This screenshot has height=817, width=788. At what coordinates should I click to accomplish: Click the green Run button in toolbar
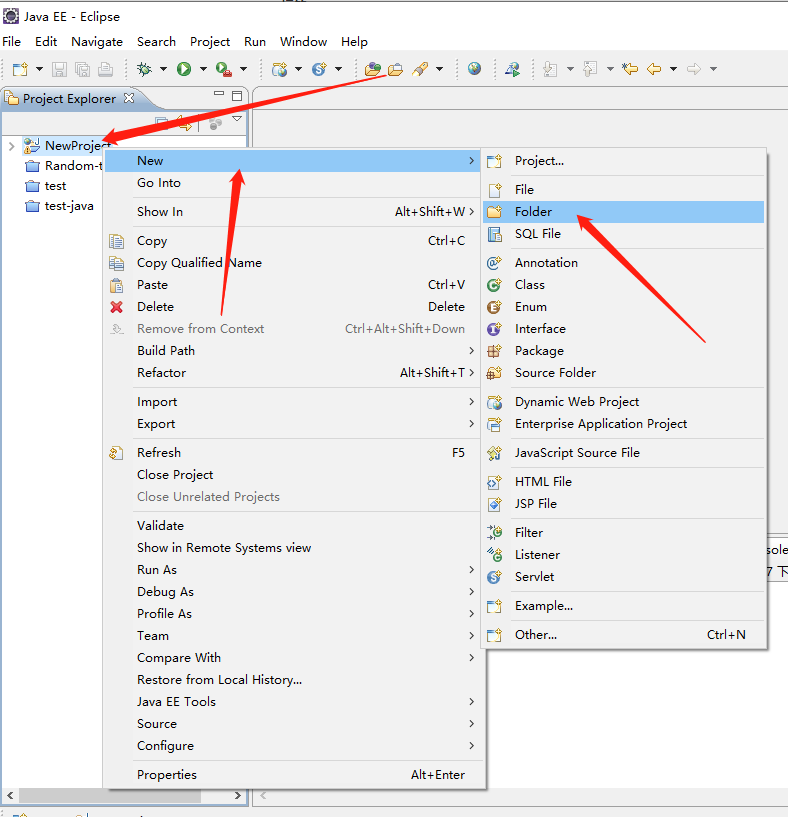tap(184, 69)
